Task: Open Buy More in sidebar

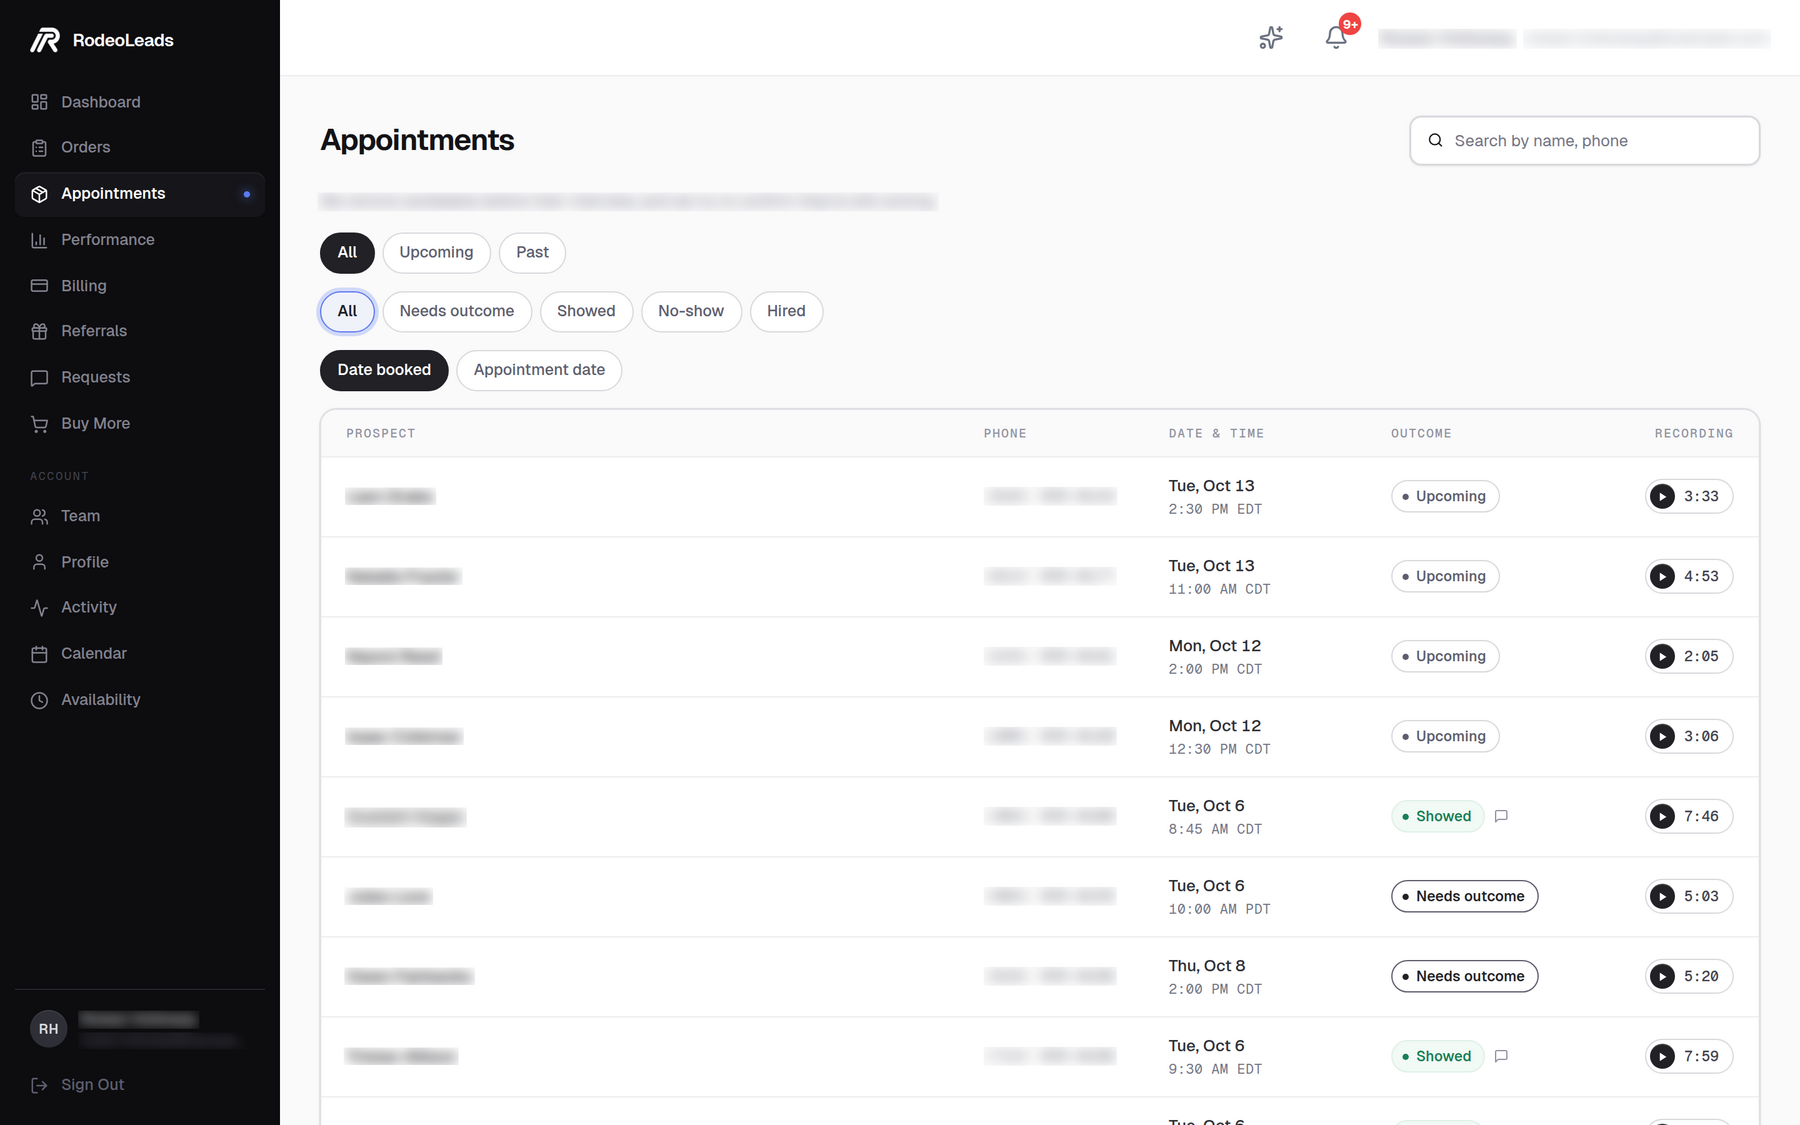Action: (x=140, y=423)
